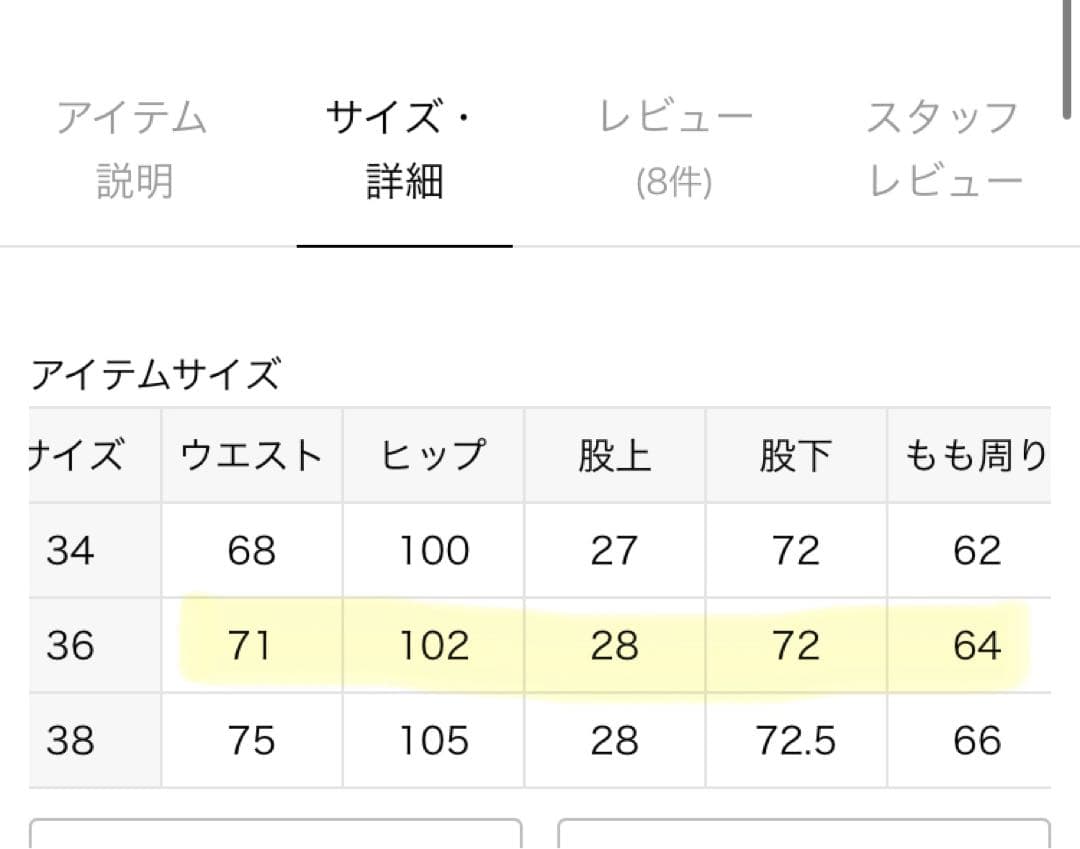The height and width of the screenshot is (849, 1080).
Task: Click the page scrollbar at the right edge
Action: point(1070,60)
